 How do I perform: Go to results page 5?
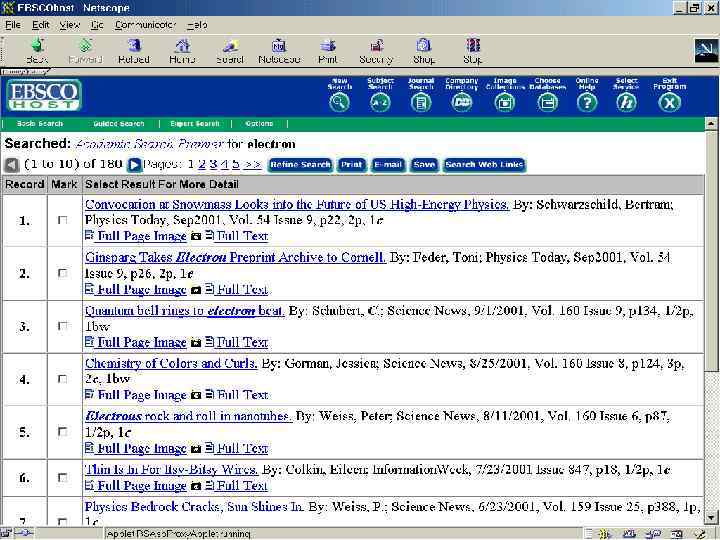click(236, 164)
